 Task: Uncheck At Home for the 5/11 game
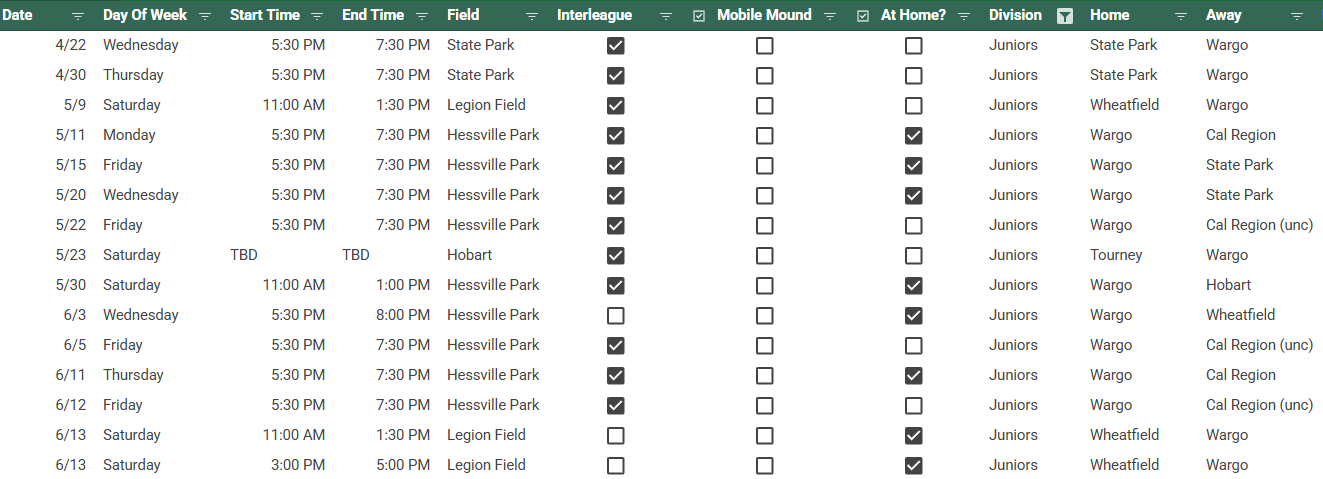(x=913, y=135)
